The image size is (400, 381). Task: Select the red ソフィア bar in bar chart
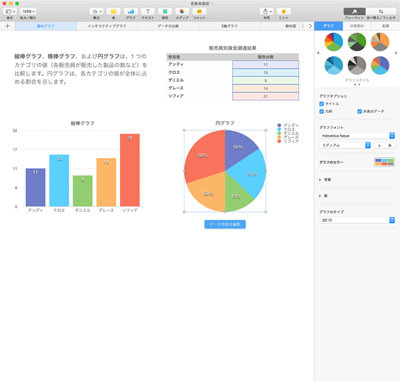click(130, 170)
